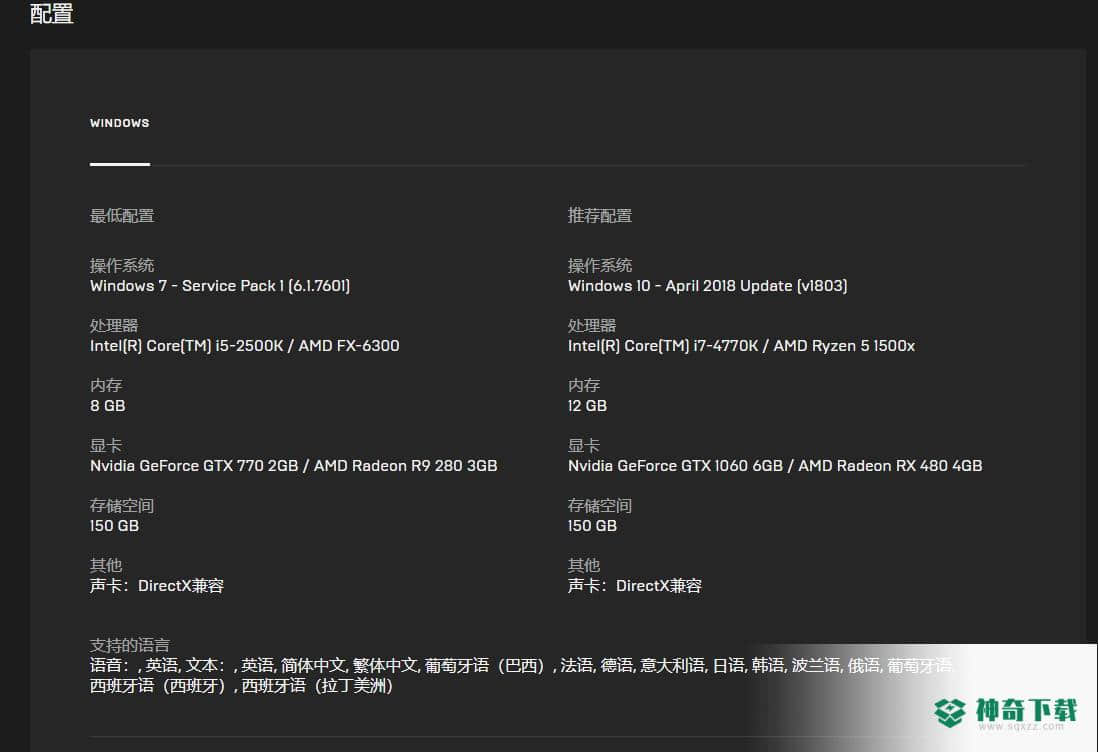Click 'Nvidia GeForce GTX 1060 6GB / AMD Radeon RX 480 4GB'
1098x752 pixels.
tap(775, 466)
